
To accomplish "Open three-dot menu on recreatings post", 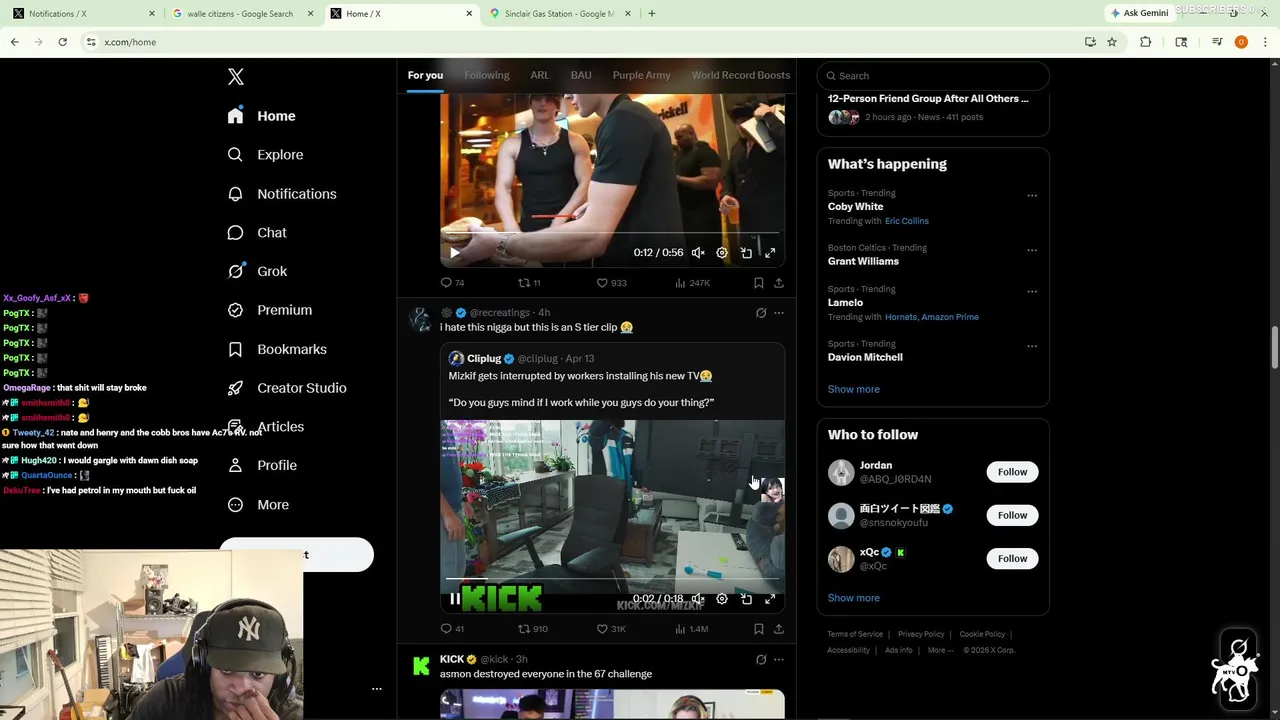I will tap(779, 313).
